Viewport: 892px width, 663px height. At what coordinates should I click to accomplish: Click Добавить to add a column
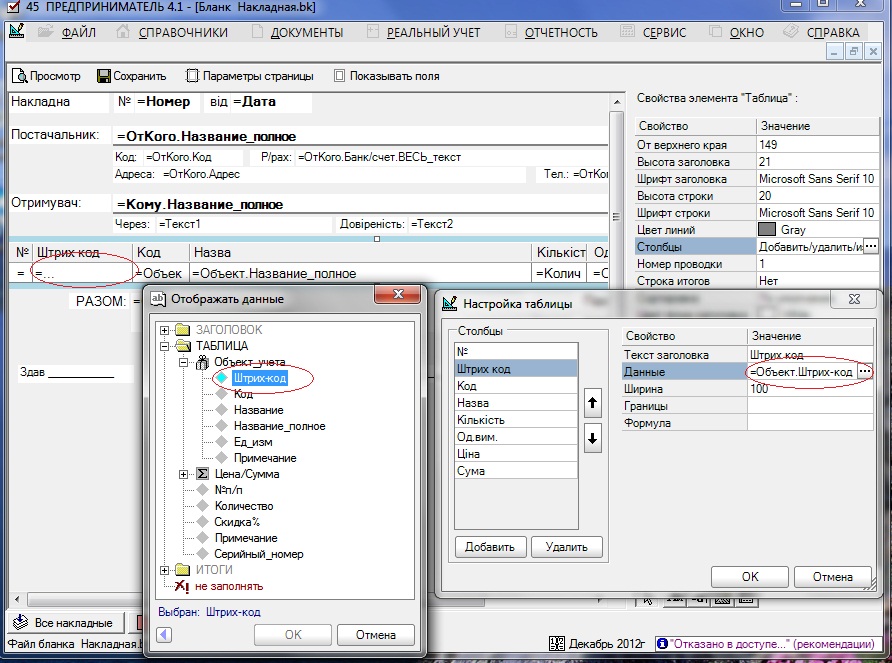(490, 547)
